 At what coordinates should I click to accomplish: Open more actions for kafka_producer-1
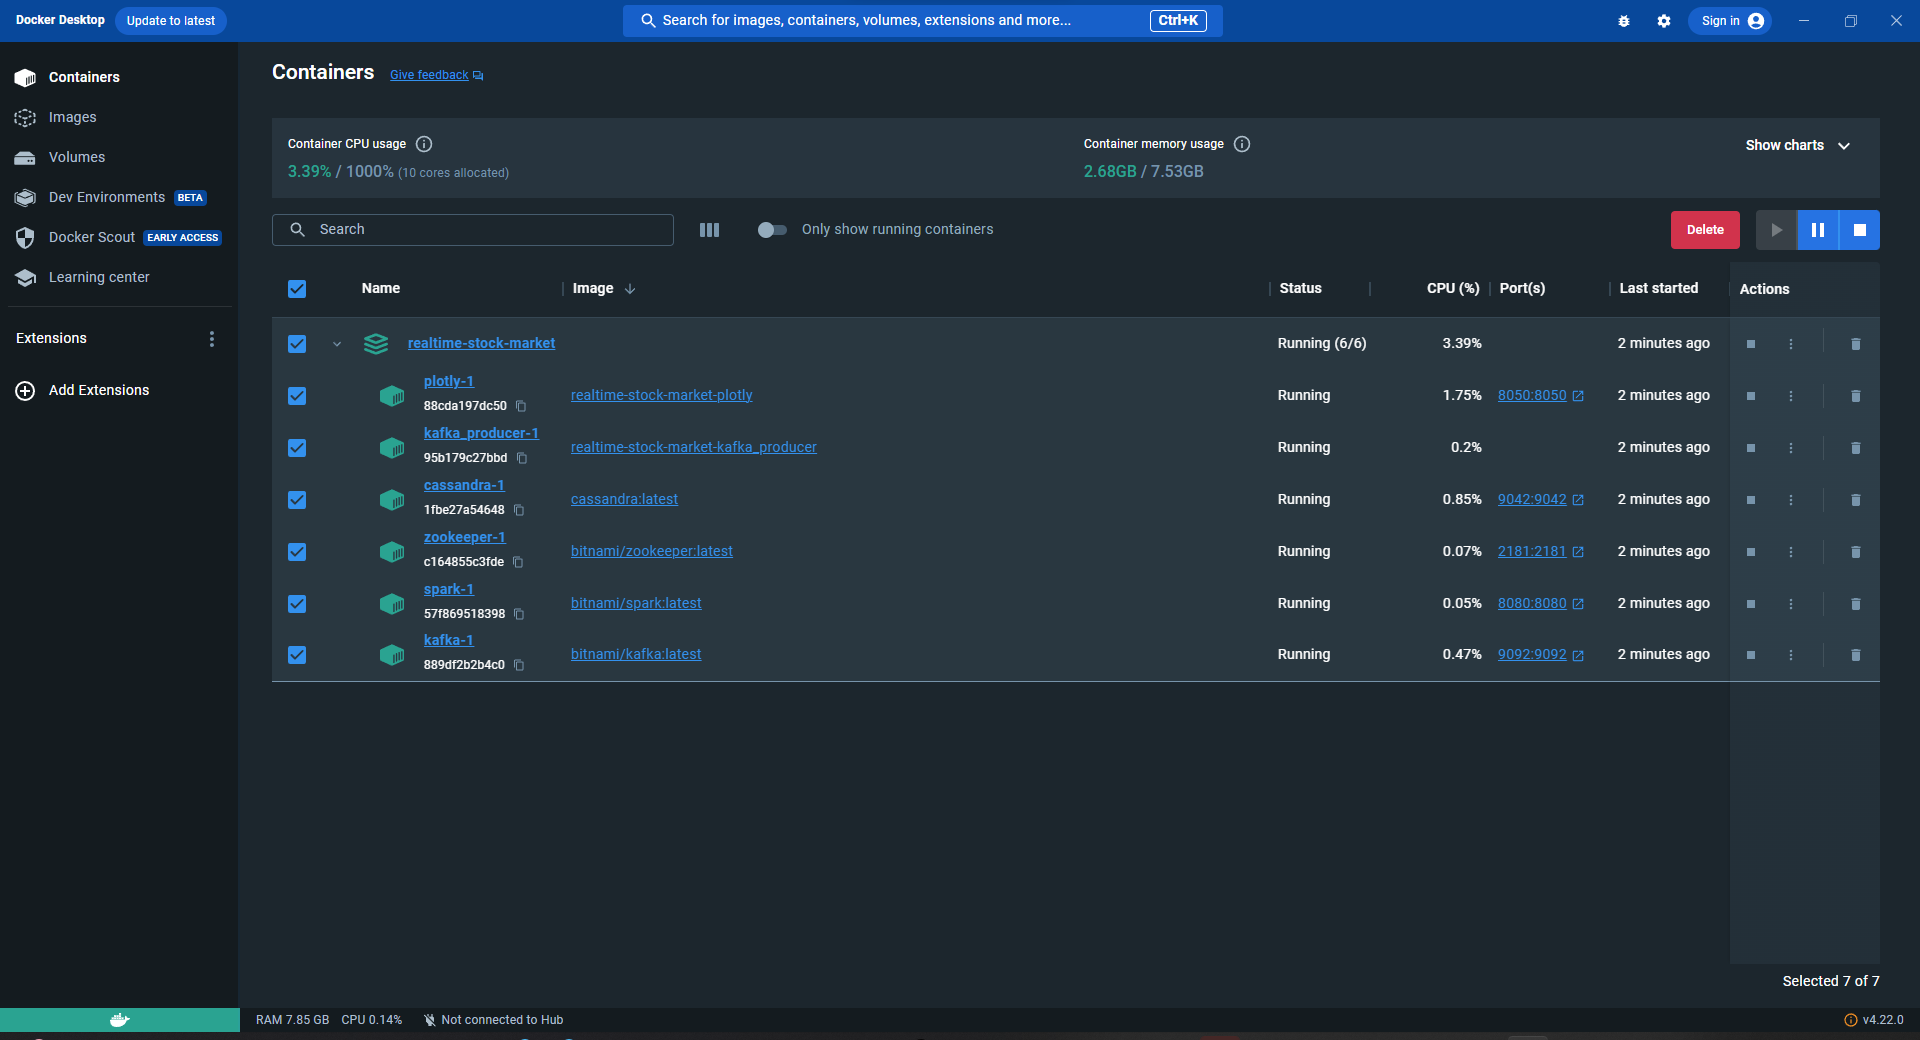(1791, 448)
